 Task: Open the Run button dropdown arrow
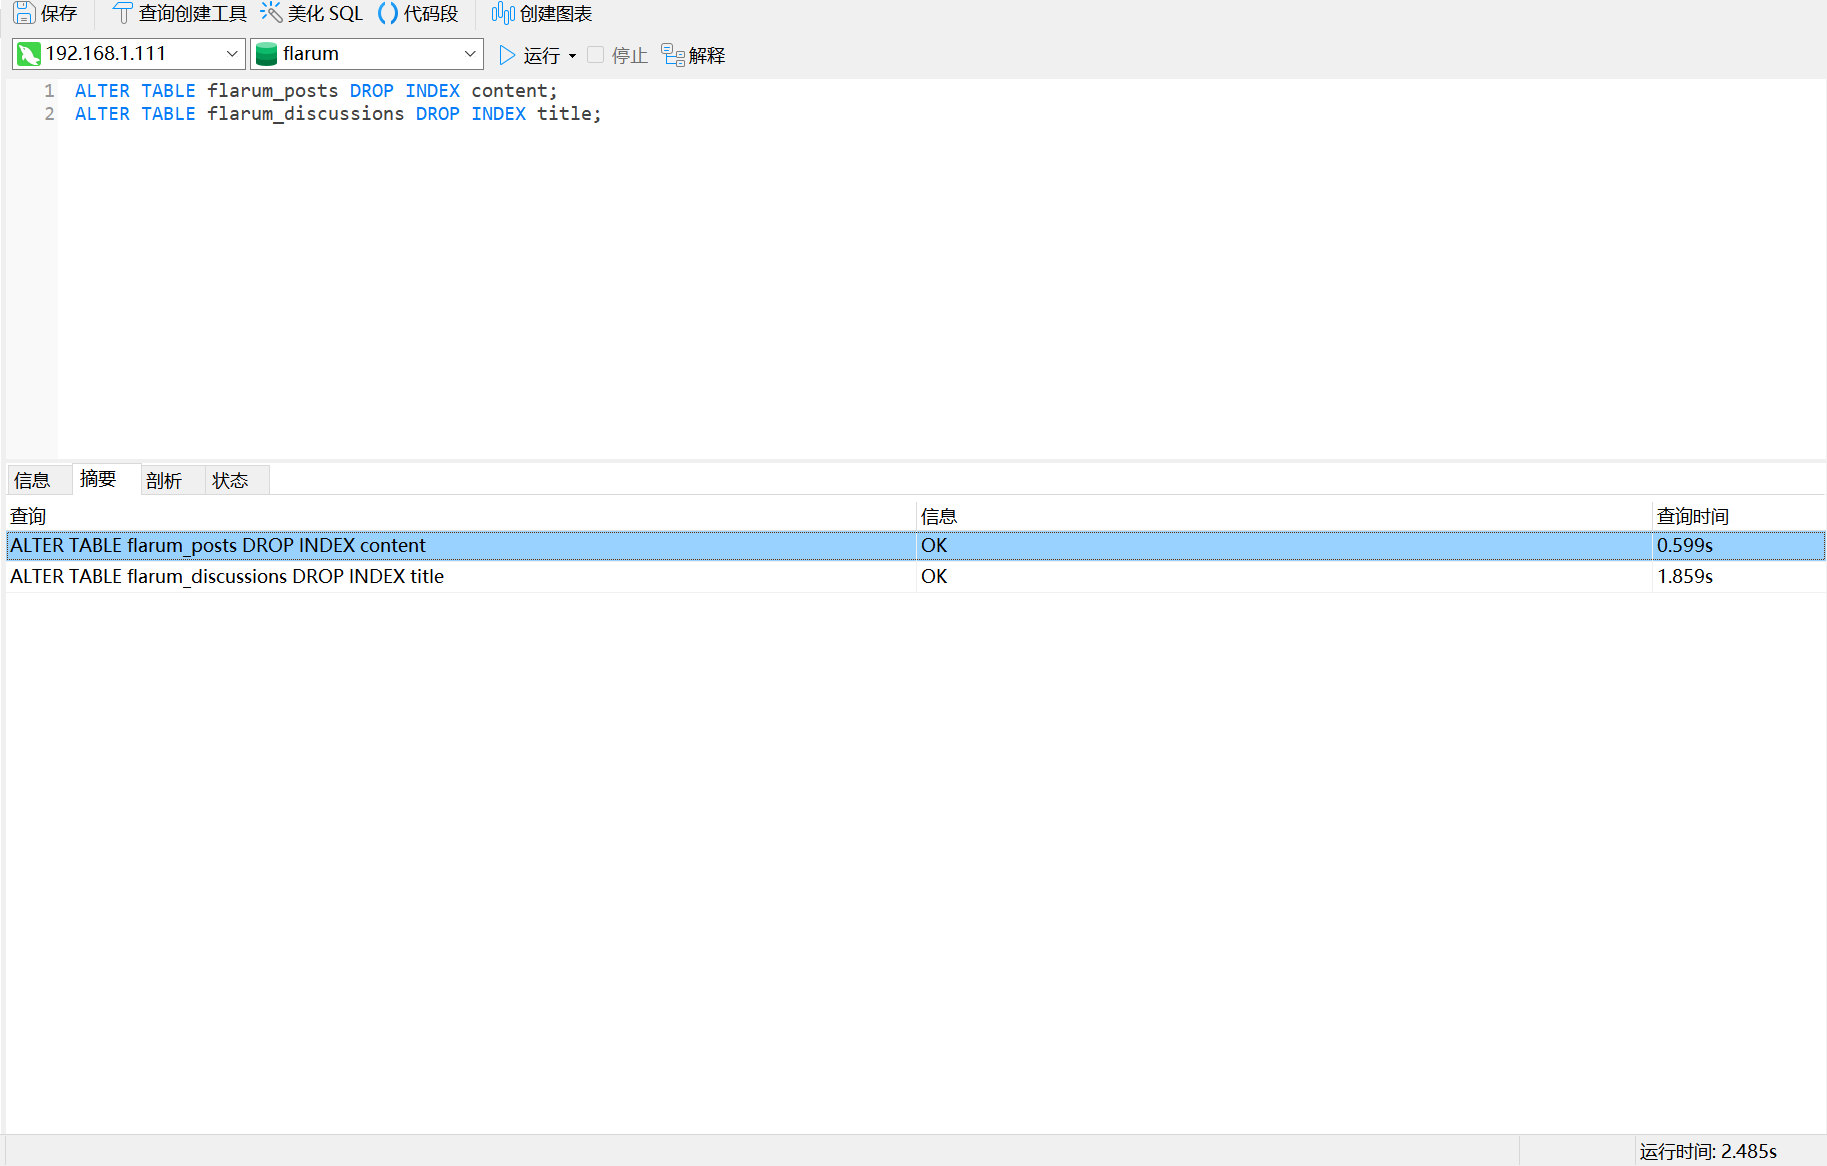[572, 56]
